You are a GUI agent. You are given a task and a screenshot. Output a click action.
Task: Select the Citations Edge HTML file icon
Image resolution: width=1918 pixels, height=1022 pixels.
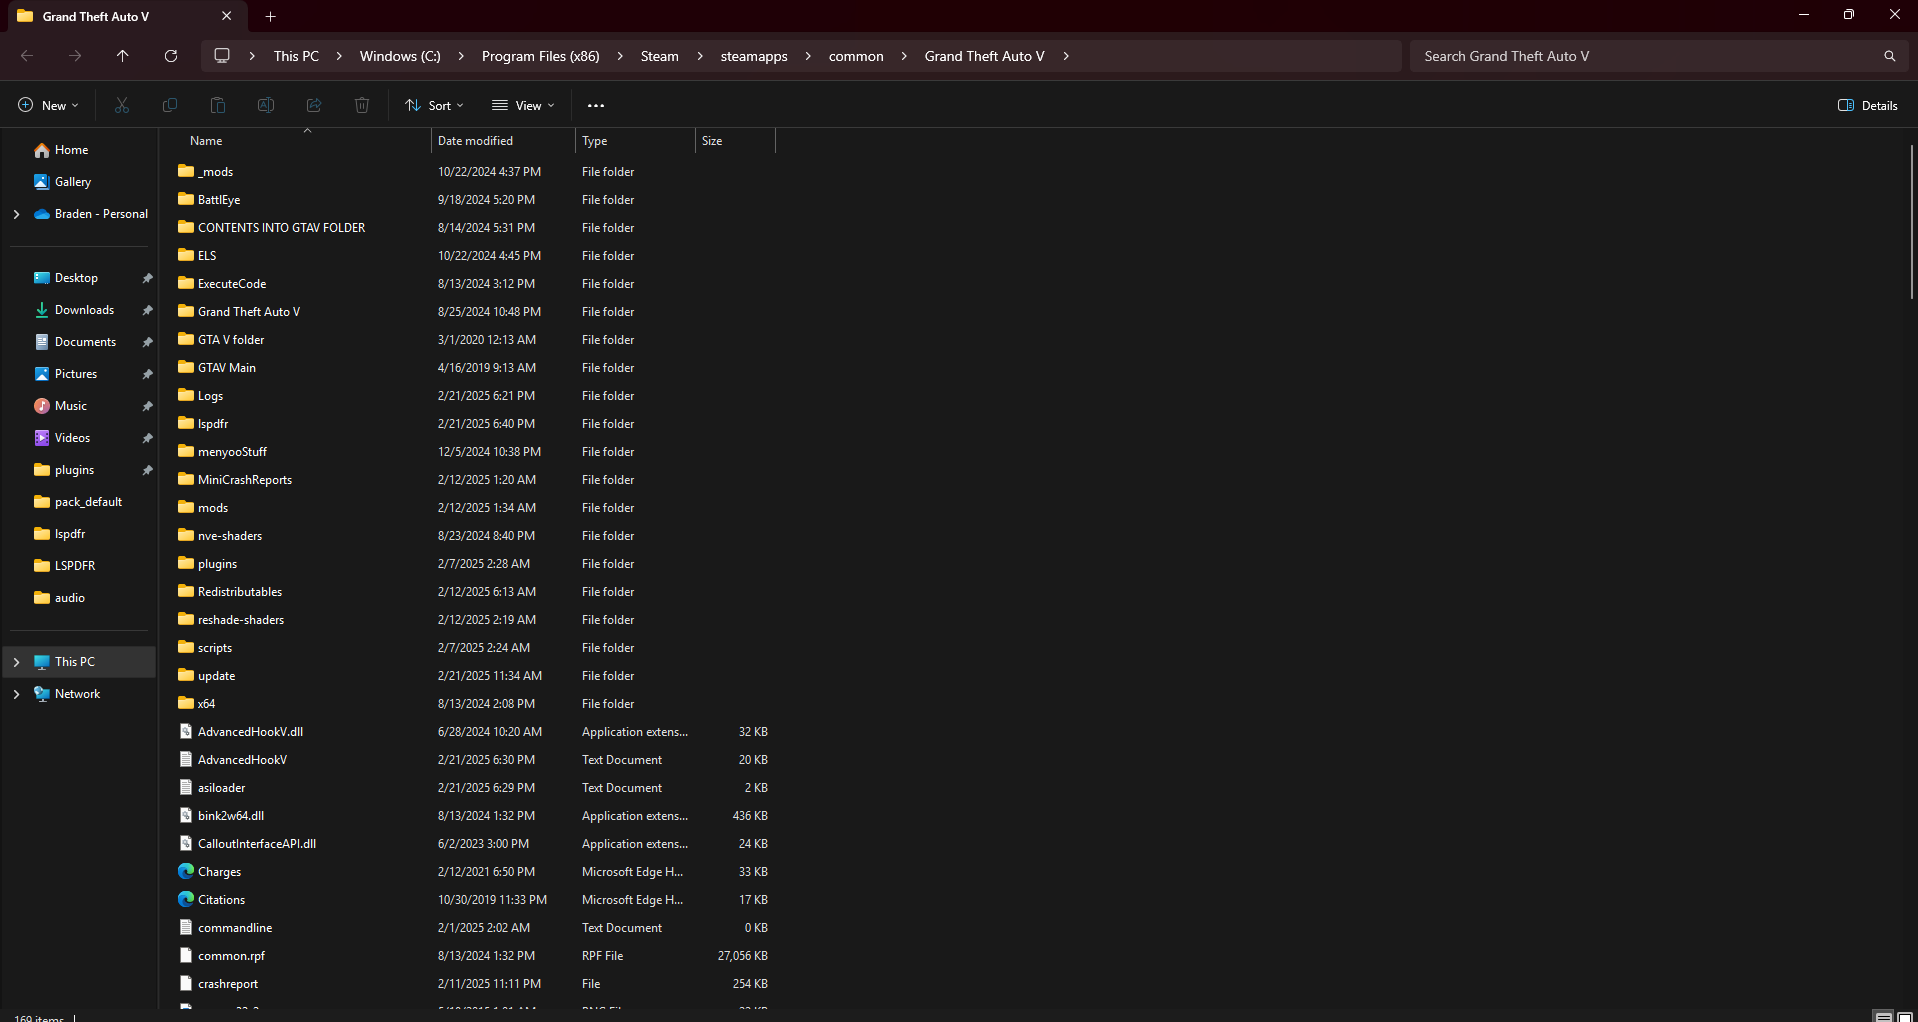click(x=186, y=899)
